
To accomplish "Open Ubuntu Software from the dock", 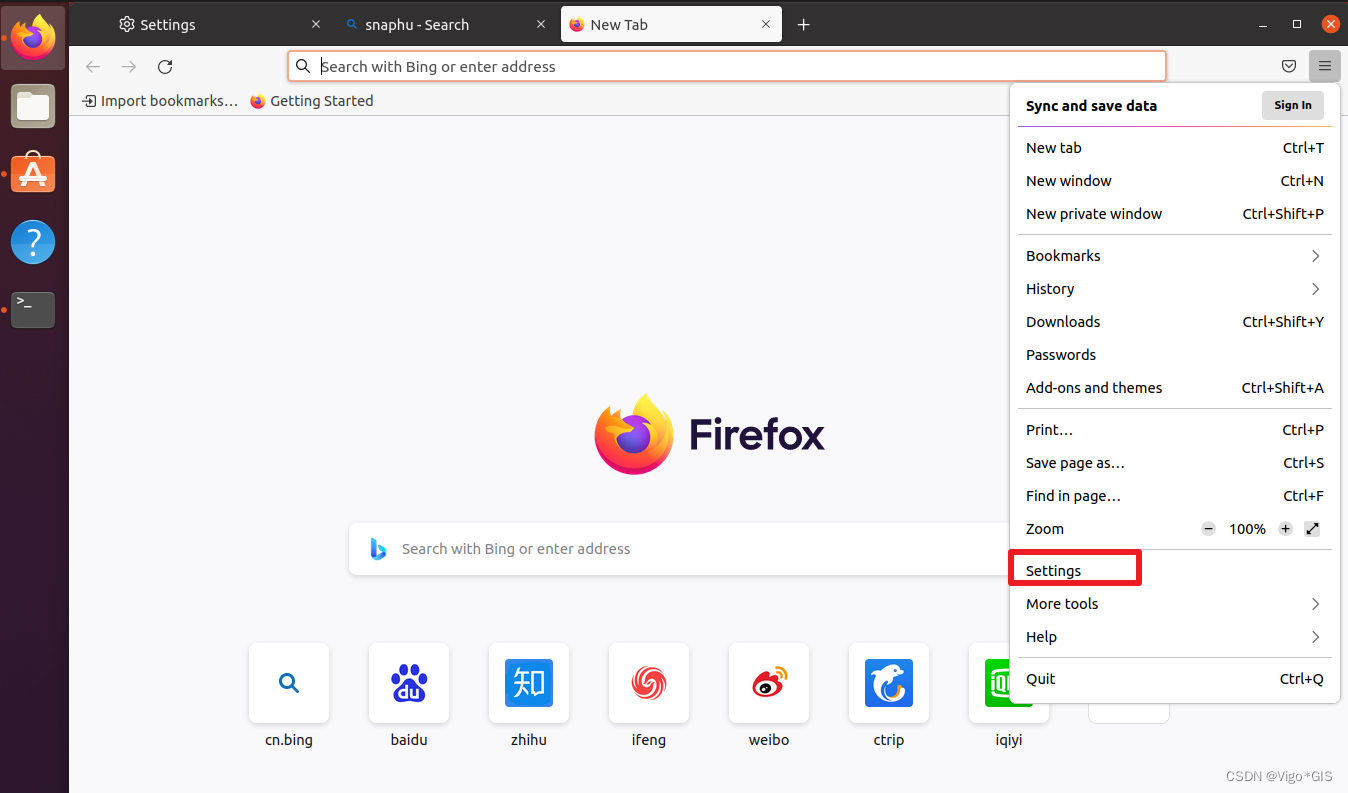I will pos(33,173).
